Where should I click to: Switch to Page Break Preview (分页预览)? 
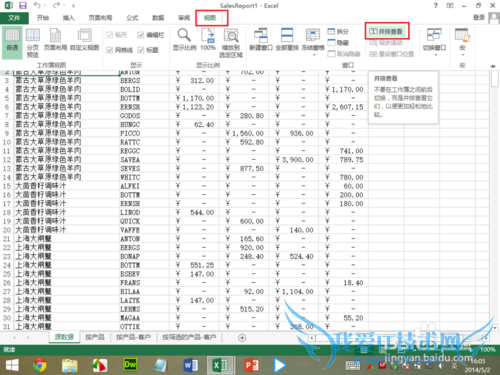pos(33,42)
